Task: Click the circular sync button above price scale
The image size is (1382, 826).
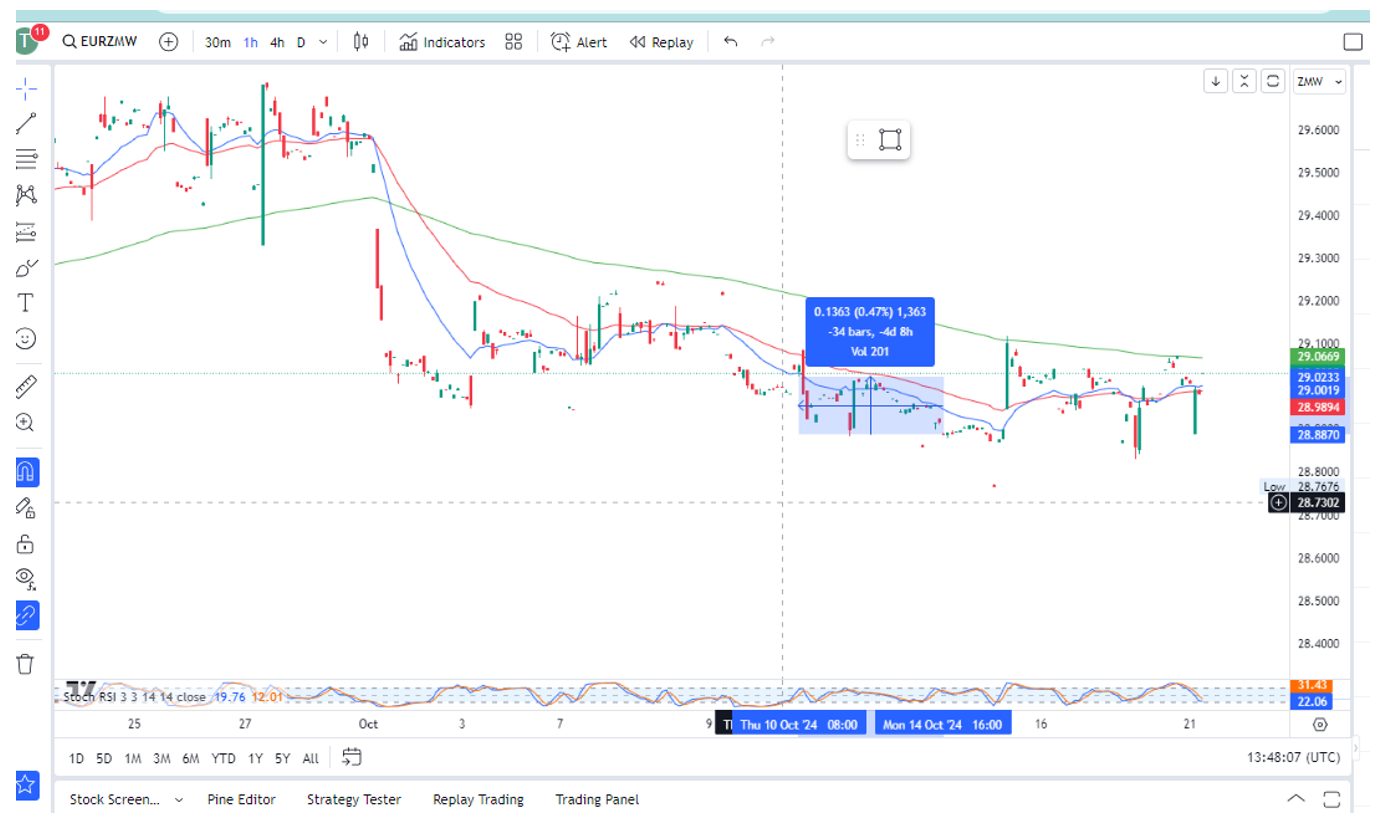Action: coord(1273,82)
